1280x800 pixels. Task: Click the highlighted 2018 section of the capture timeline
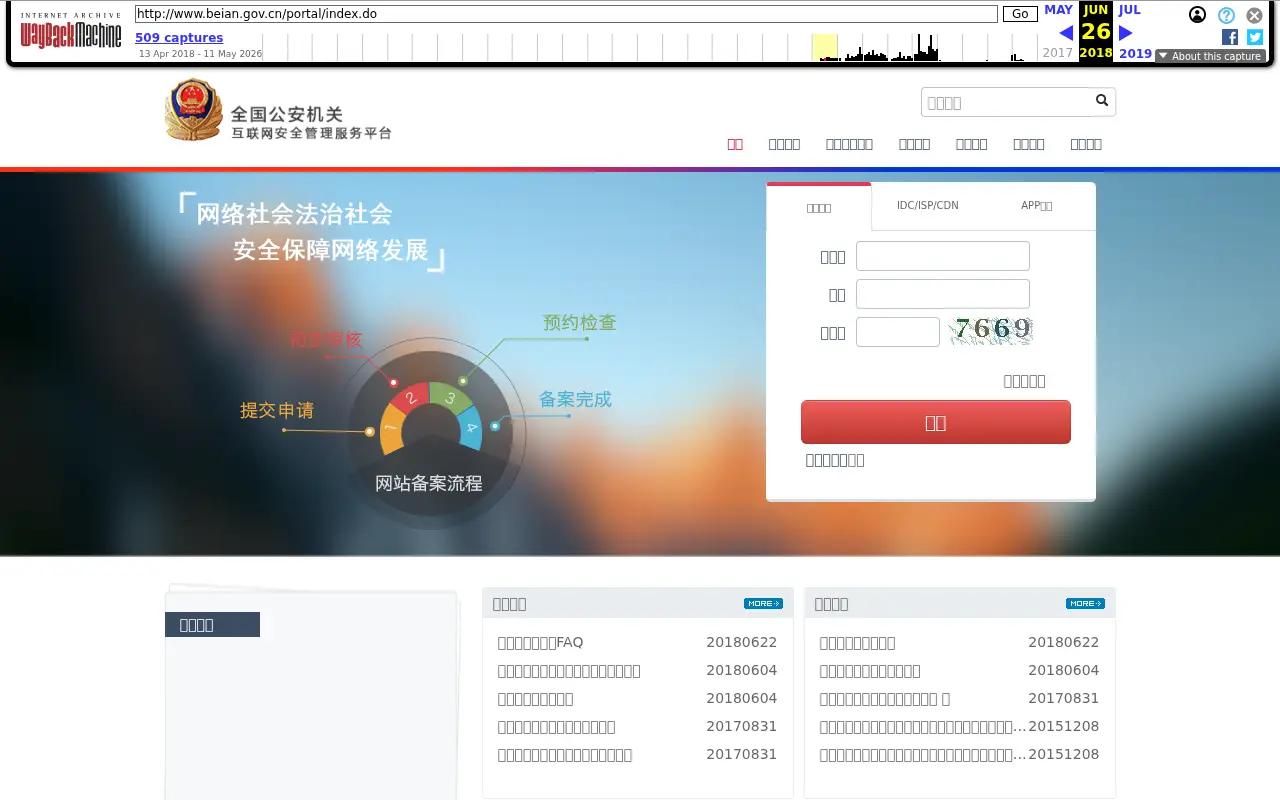pyautogui.click(x=825, y=47)
